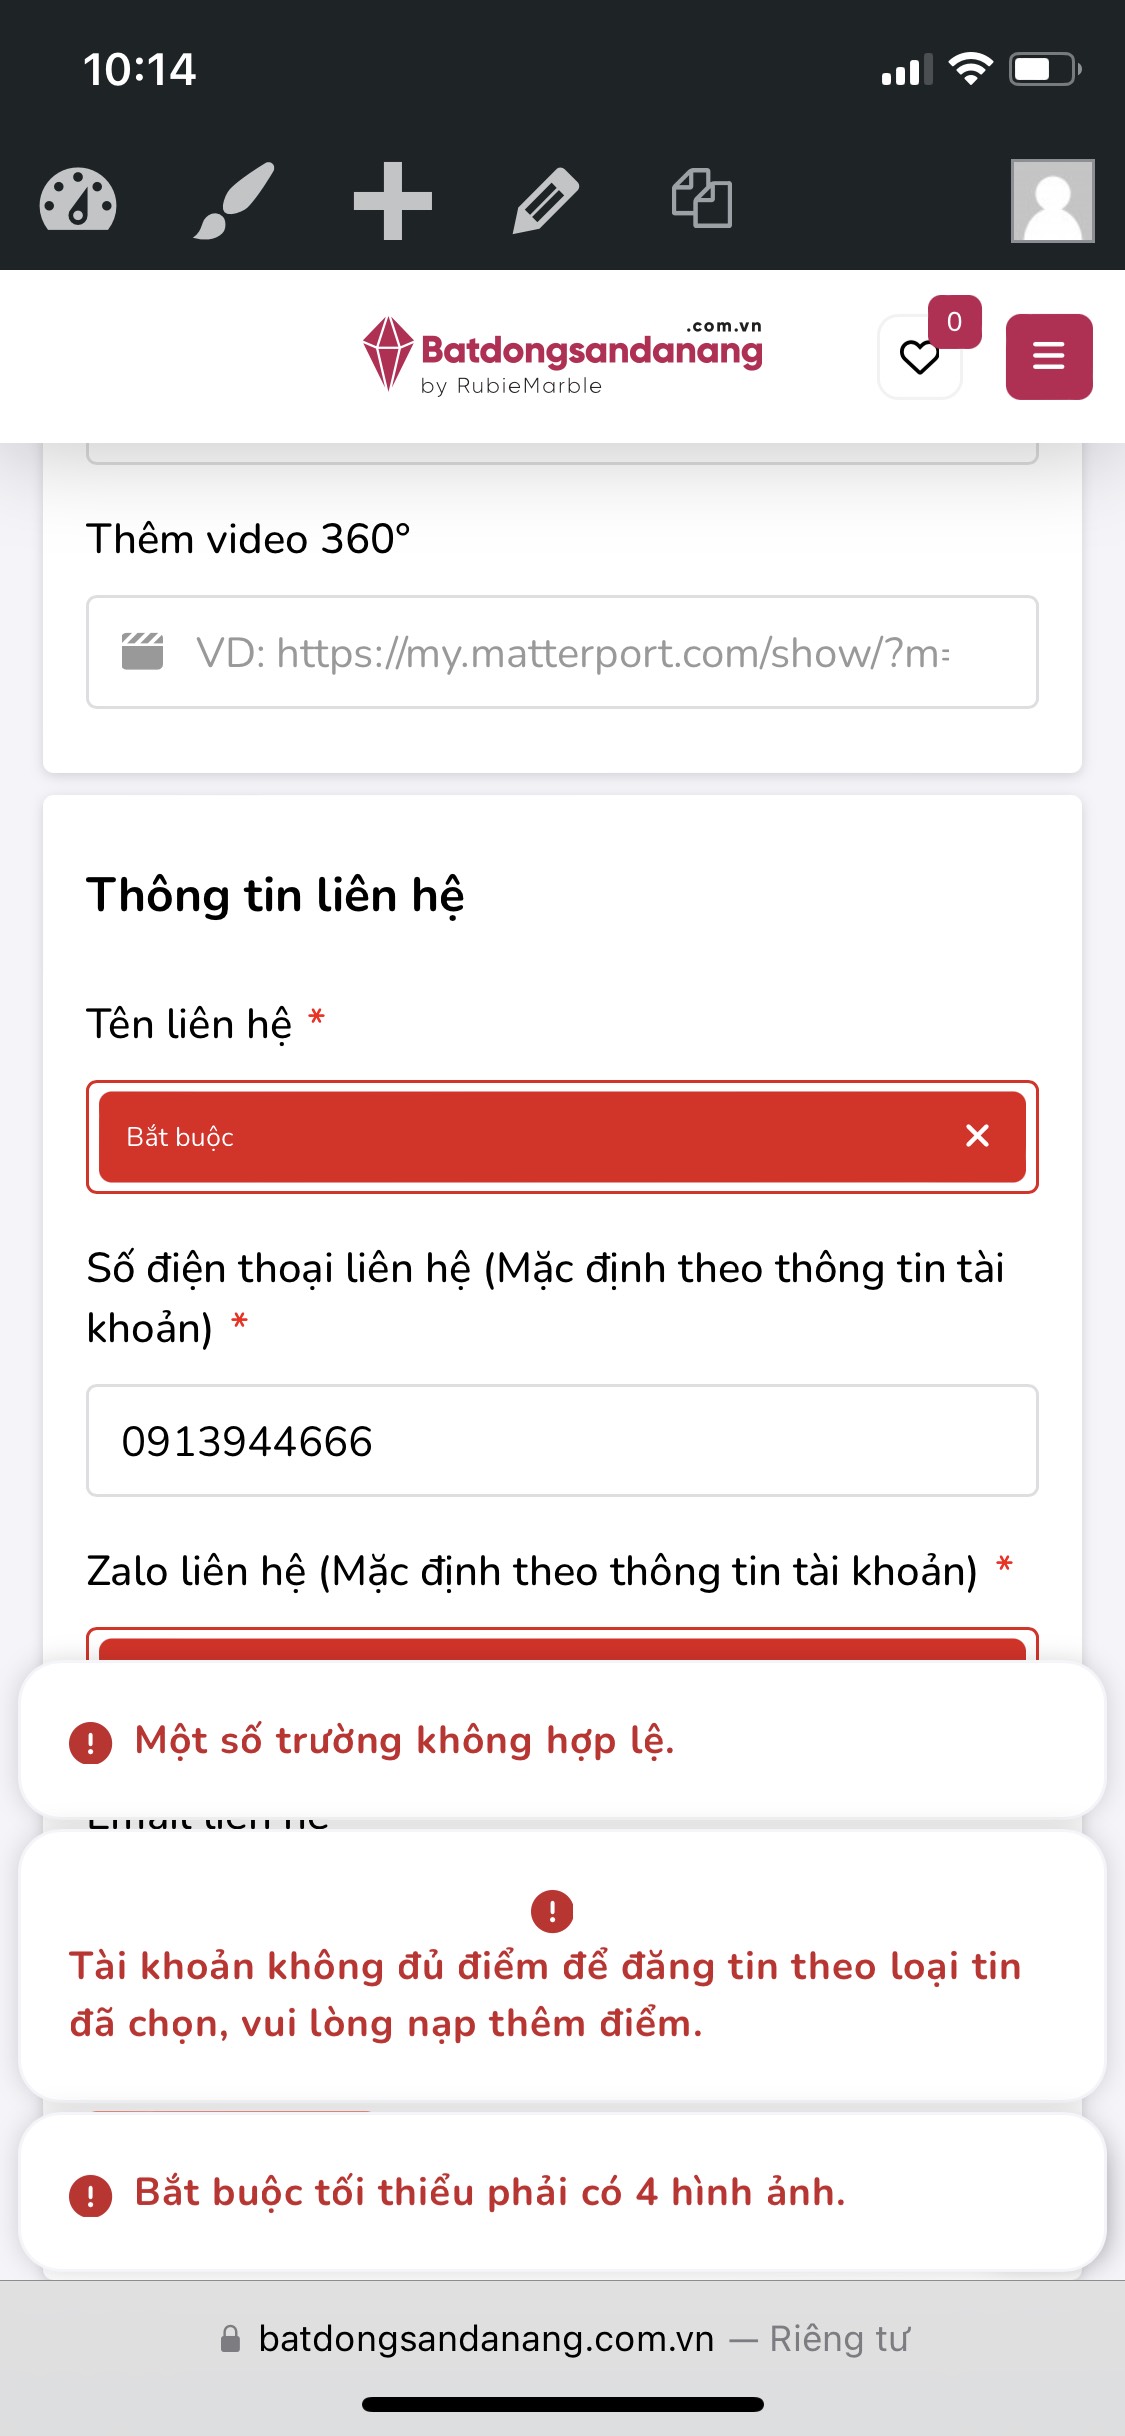Image resolution: width=1125 pixels, height=2436 pixels.
Task: Tap the minimum 4 images warning toast
Action: (562, 2192)
